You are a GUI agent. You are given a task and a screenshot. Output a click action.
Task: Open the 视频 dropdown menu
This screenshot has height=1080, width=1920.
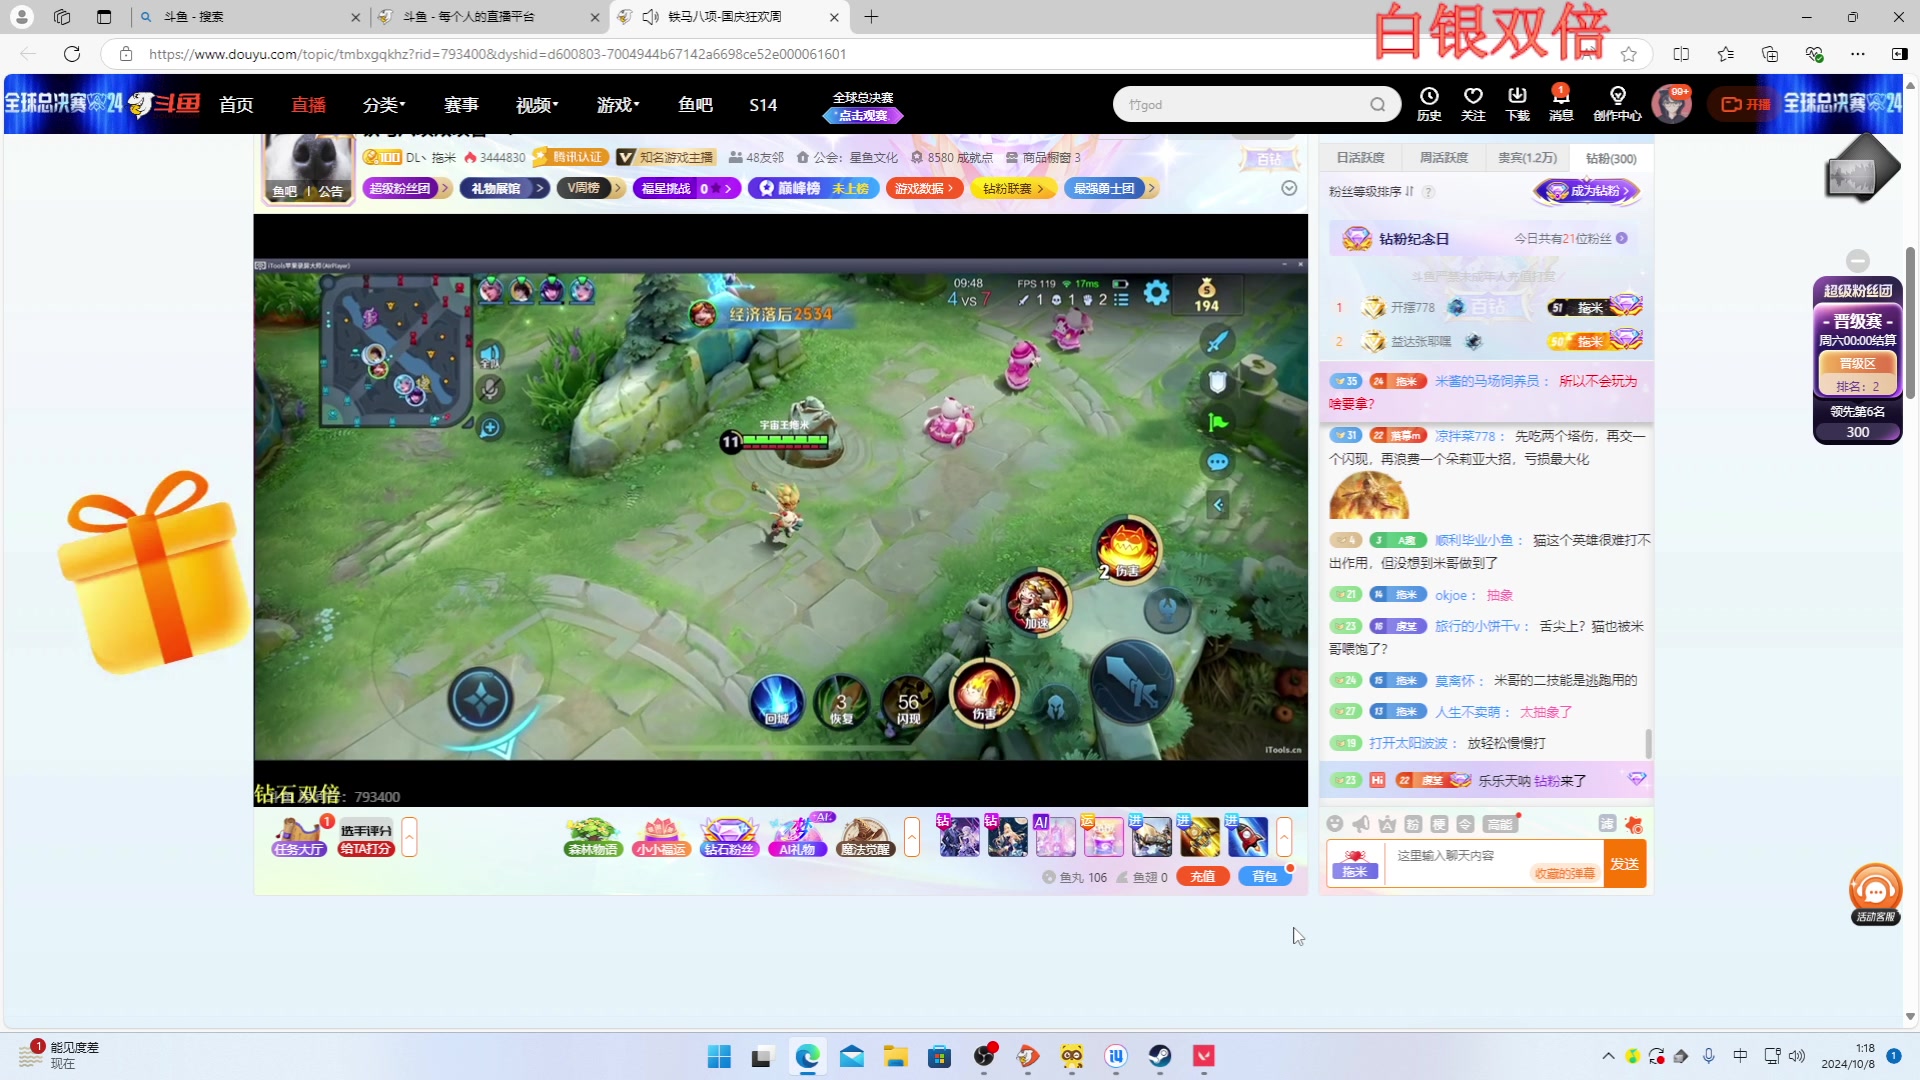point(537,104)
